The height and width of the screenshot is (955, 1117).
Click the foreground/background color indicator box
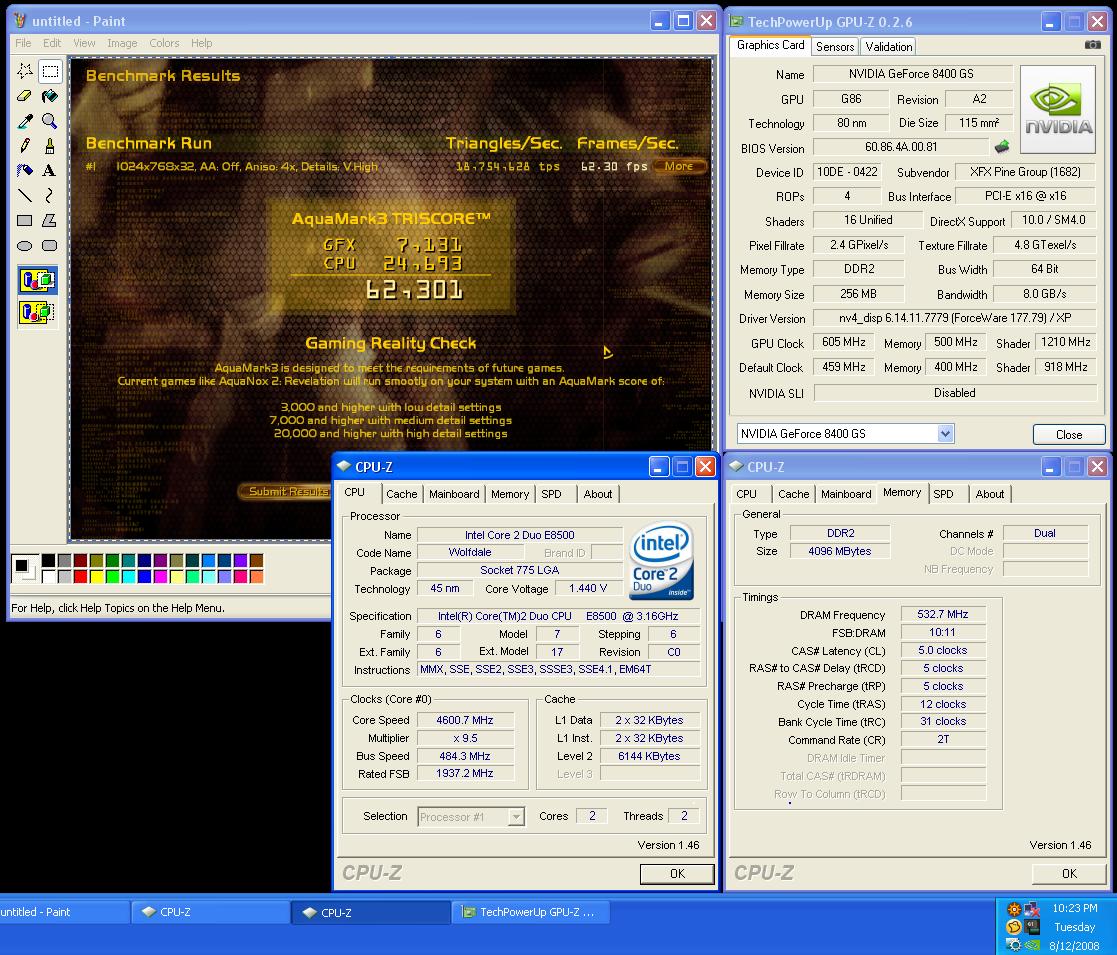(x=25, y=568)
